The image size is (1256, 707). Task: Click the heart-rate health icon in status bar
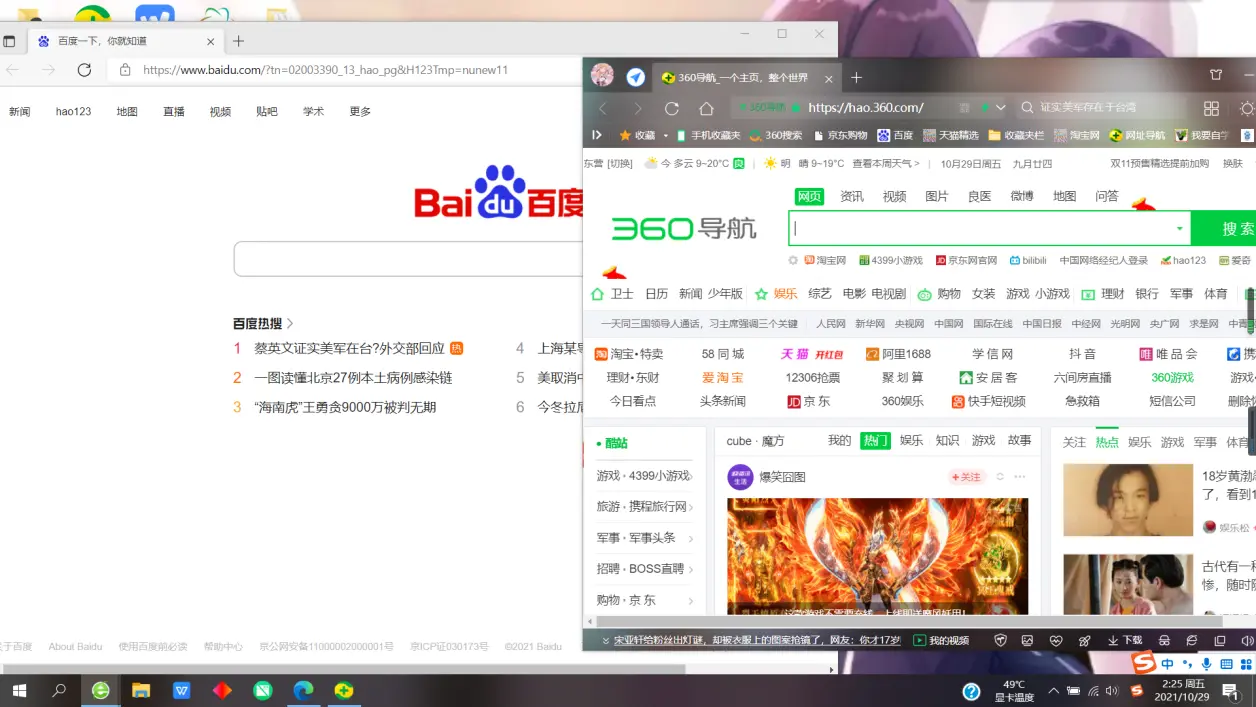[x=1055, y=640]
